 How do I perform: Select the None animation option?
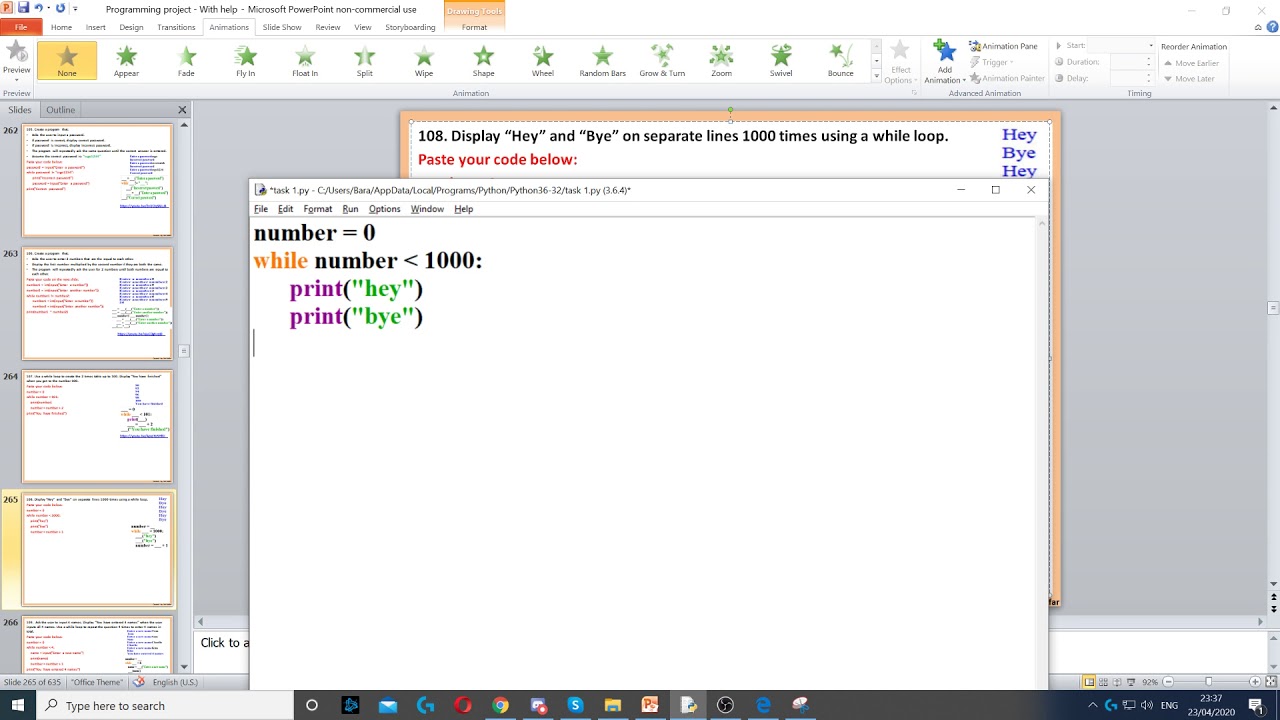coord(67,61)
